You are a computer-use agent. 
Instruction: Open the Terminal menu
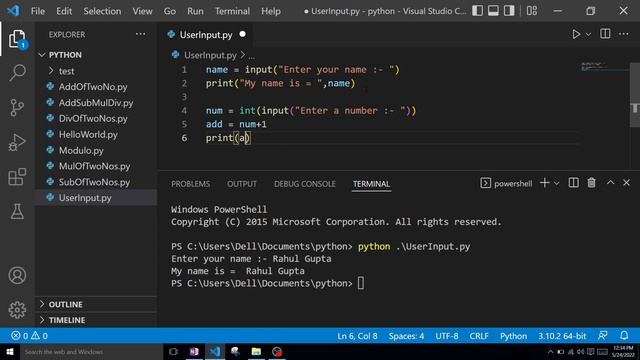pyautogui.click(x=232, y=11)
